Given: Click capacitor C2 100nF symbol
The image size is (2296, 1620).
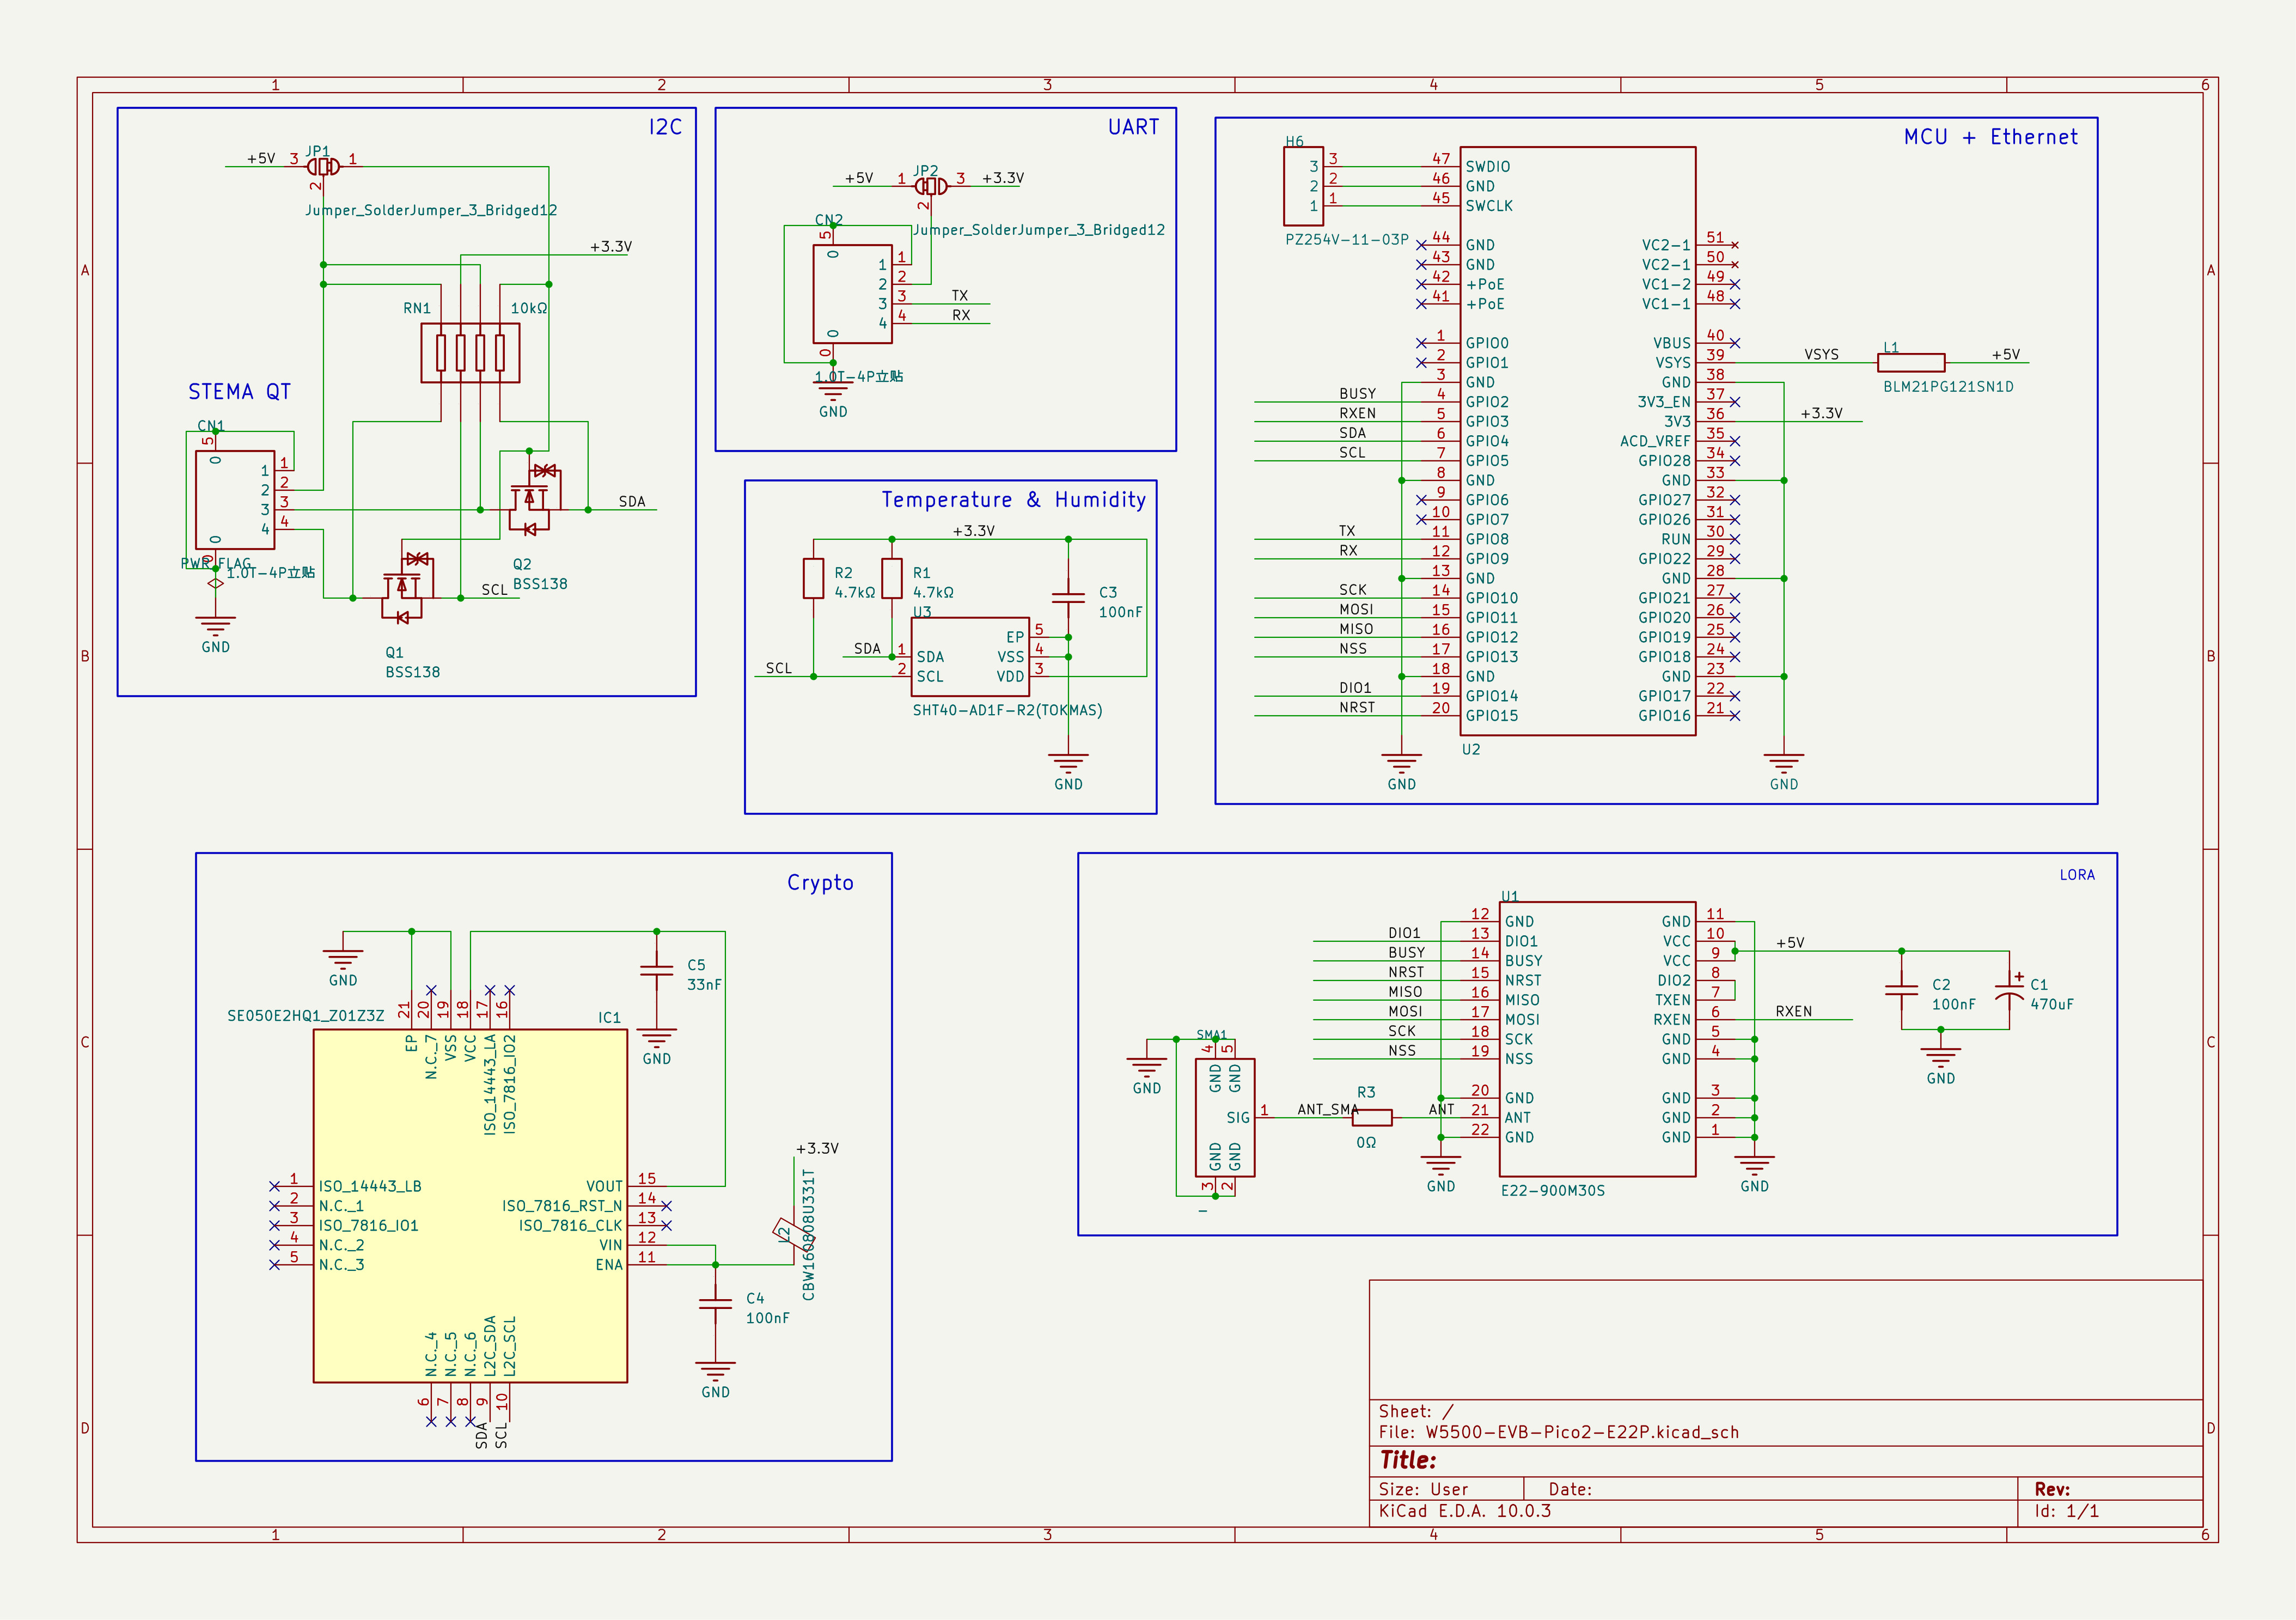Looking at the screenshot, I should [x=1901, y=990].
